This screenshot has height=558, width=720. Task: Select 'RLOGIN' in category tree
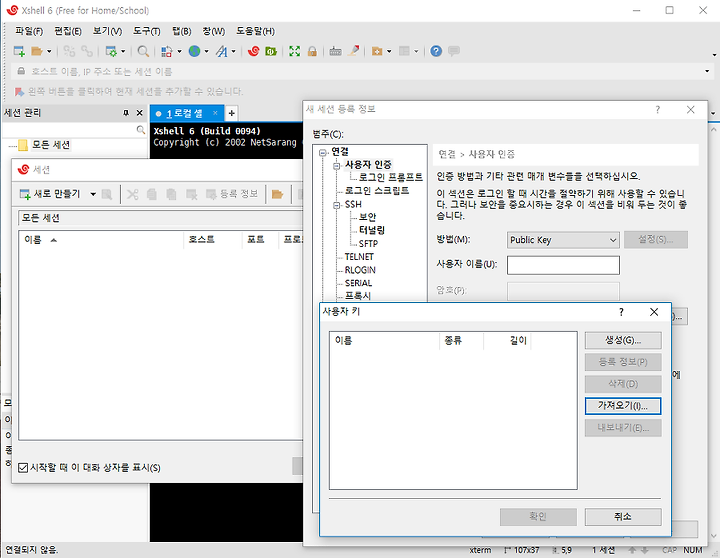[360, 270]
